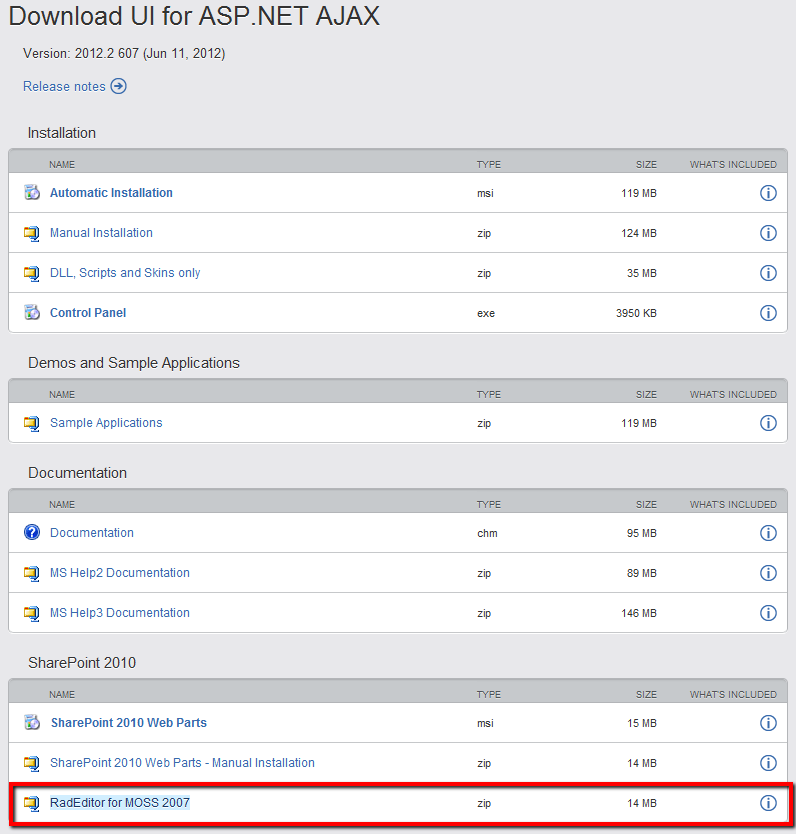Open the Release notes link
This screenshot has height=834, width=796.
click(x=64, y=86)
